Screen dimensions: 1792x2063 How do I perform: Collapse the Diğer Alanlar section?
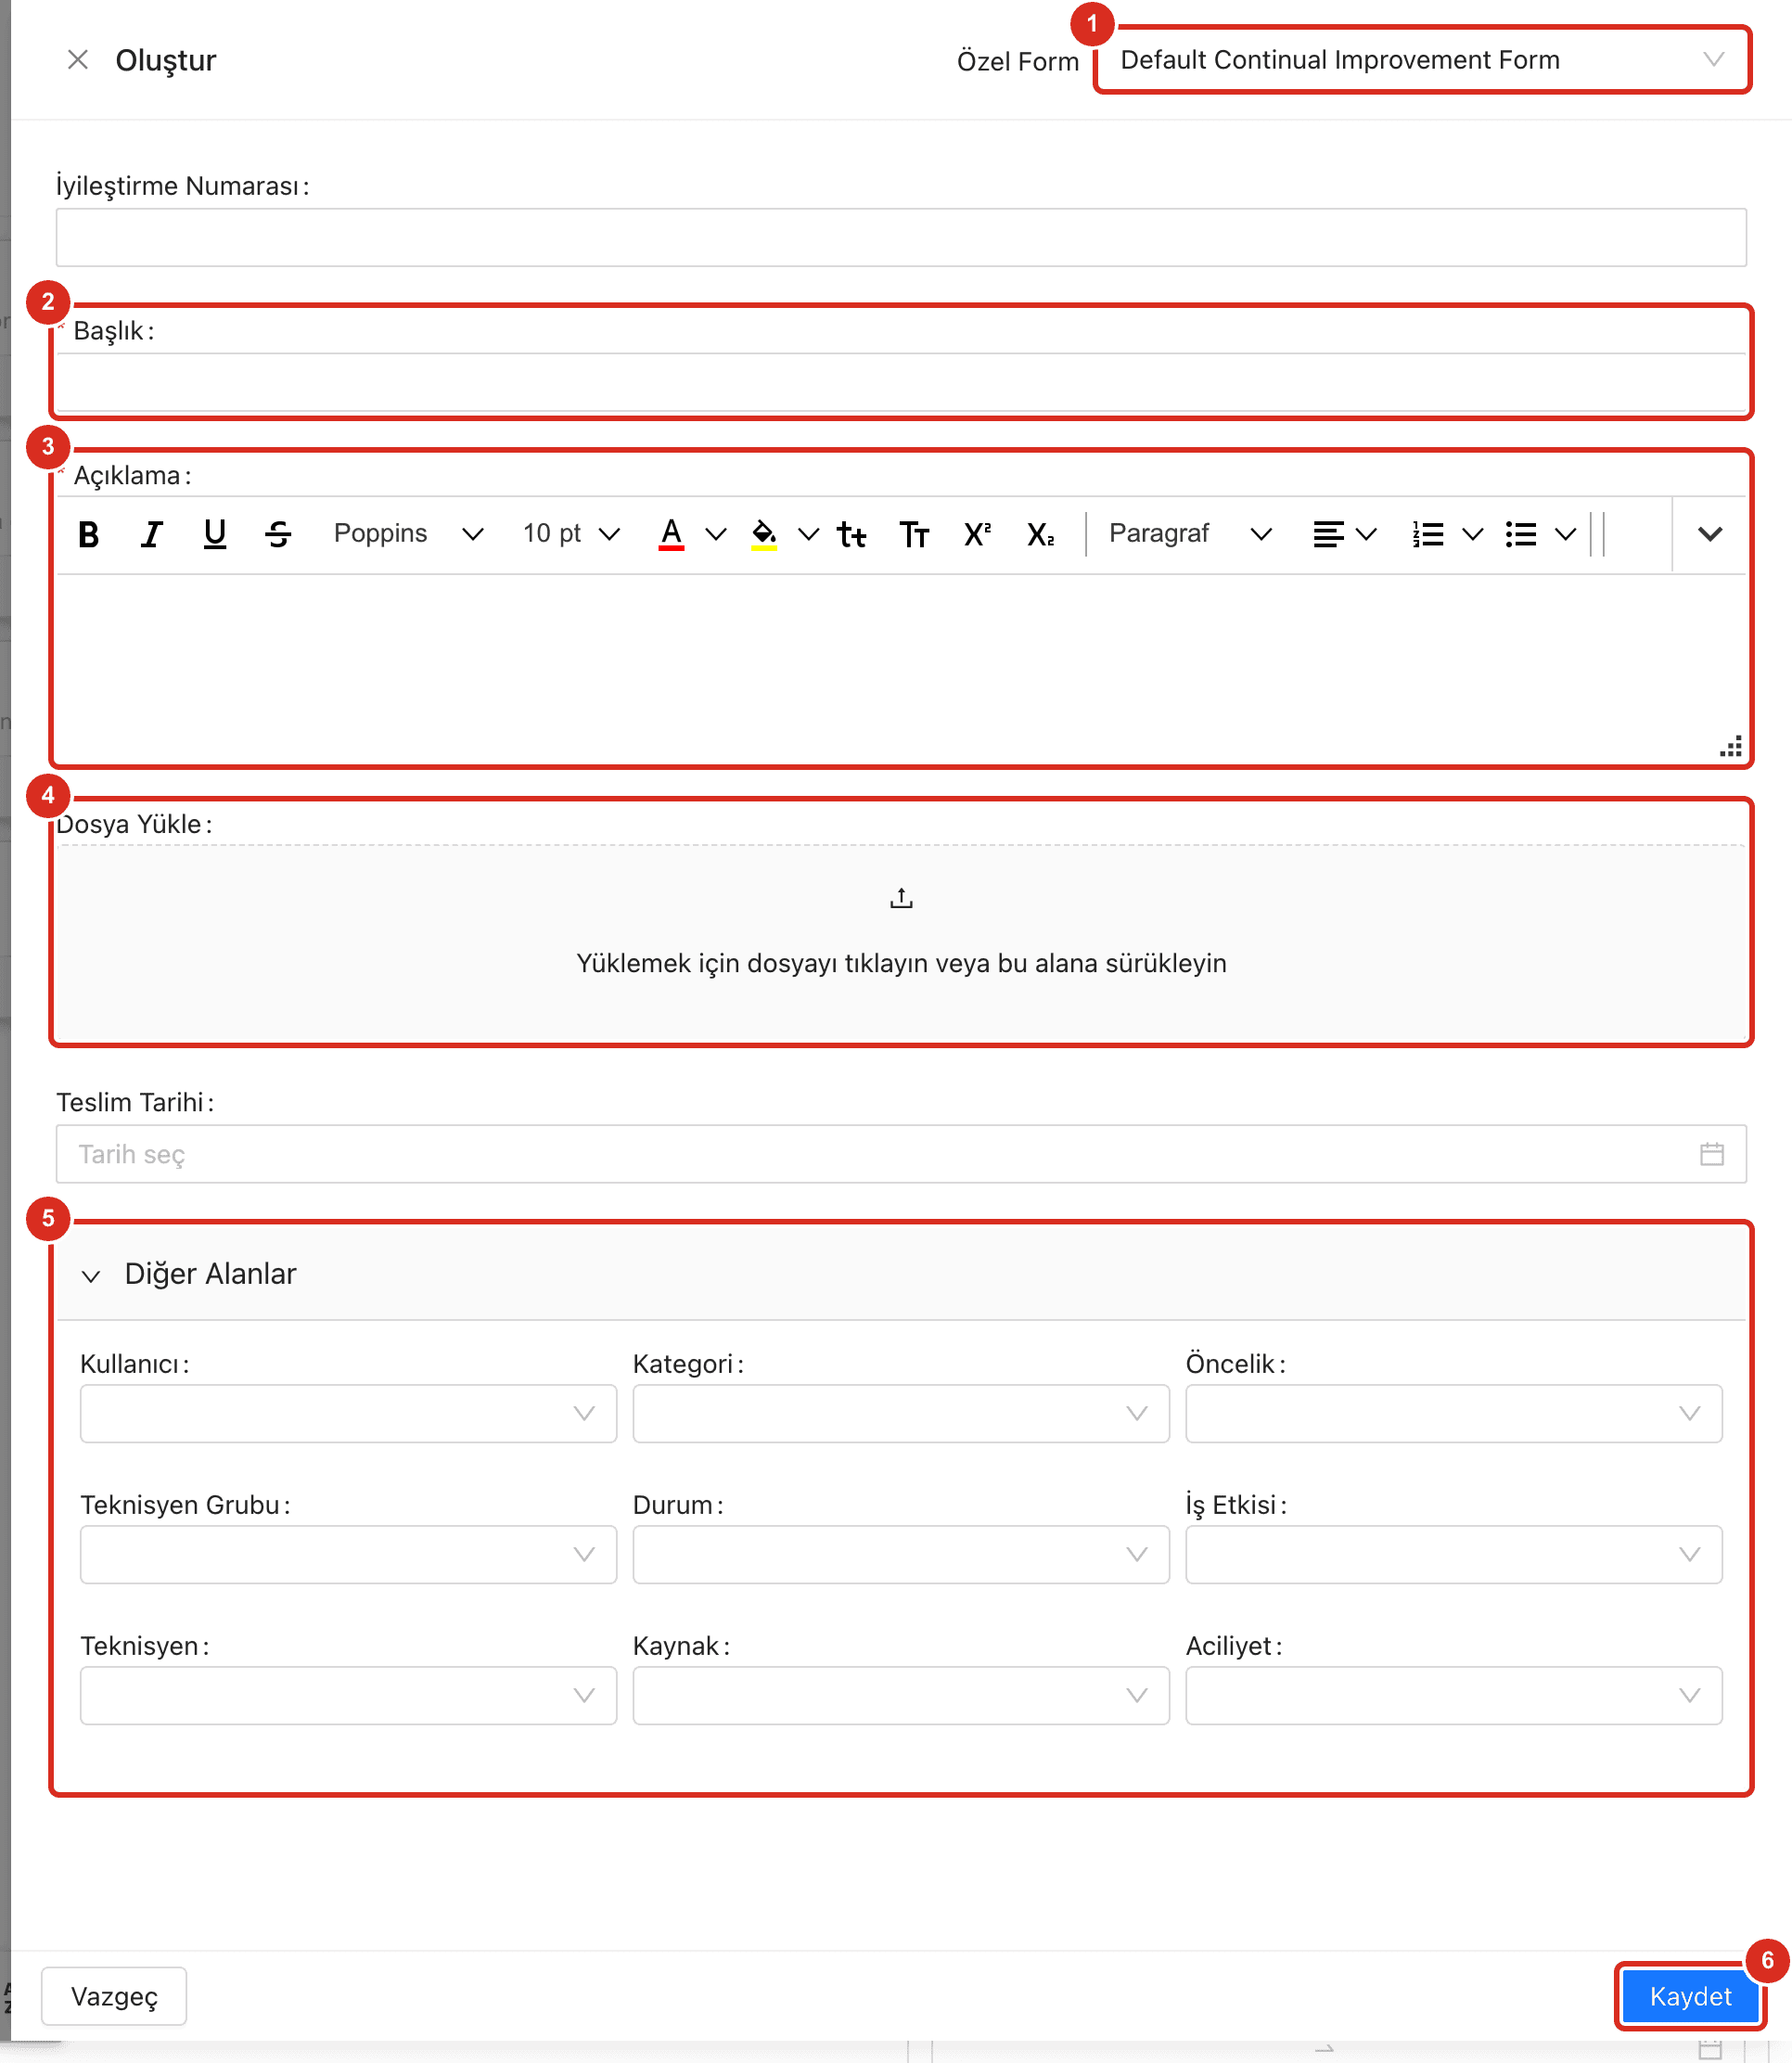[91, 1275]
